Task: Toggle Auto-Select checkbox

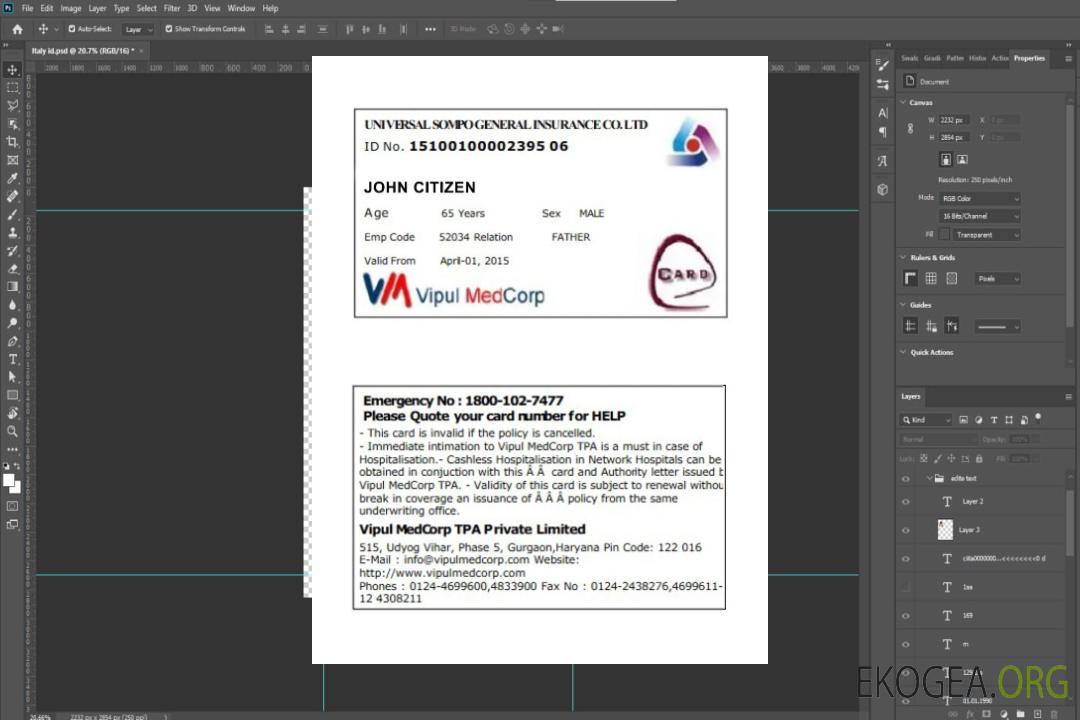Action: (x=72, y=29)
